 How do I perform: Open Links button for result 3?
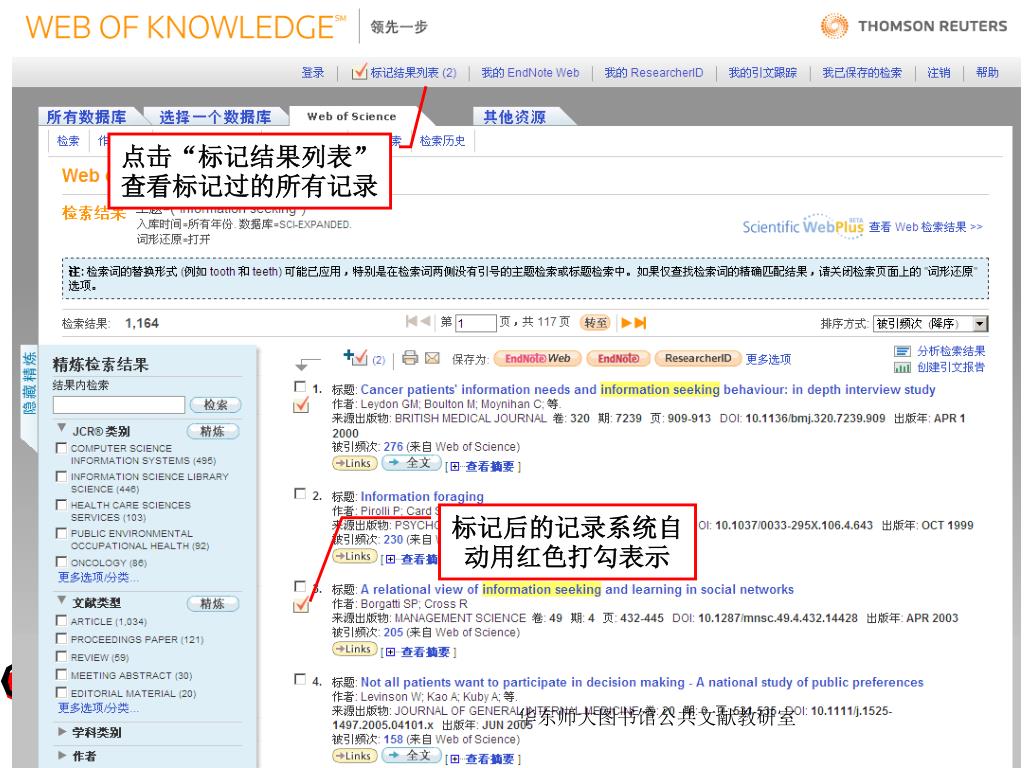pyautogui.click(x=353, y=648)
